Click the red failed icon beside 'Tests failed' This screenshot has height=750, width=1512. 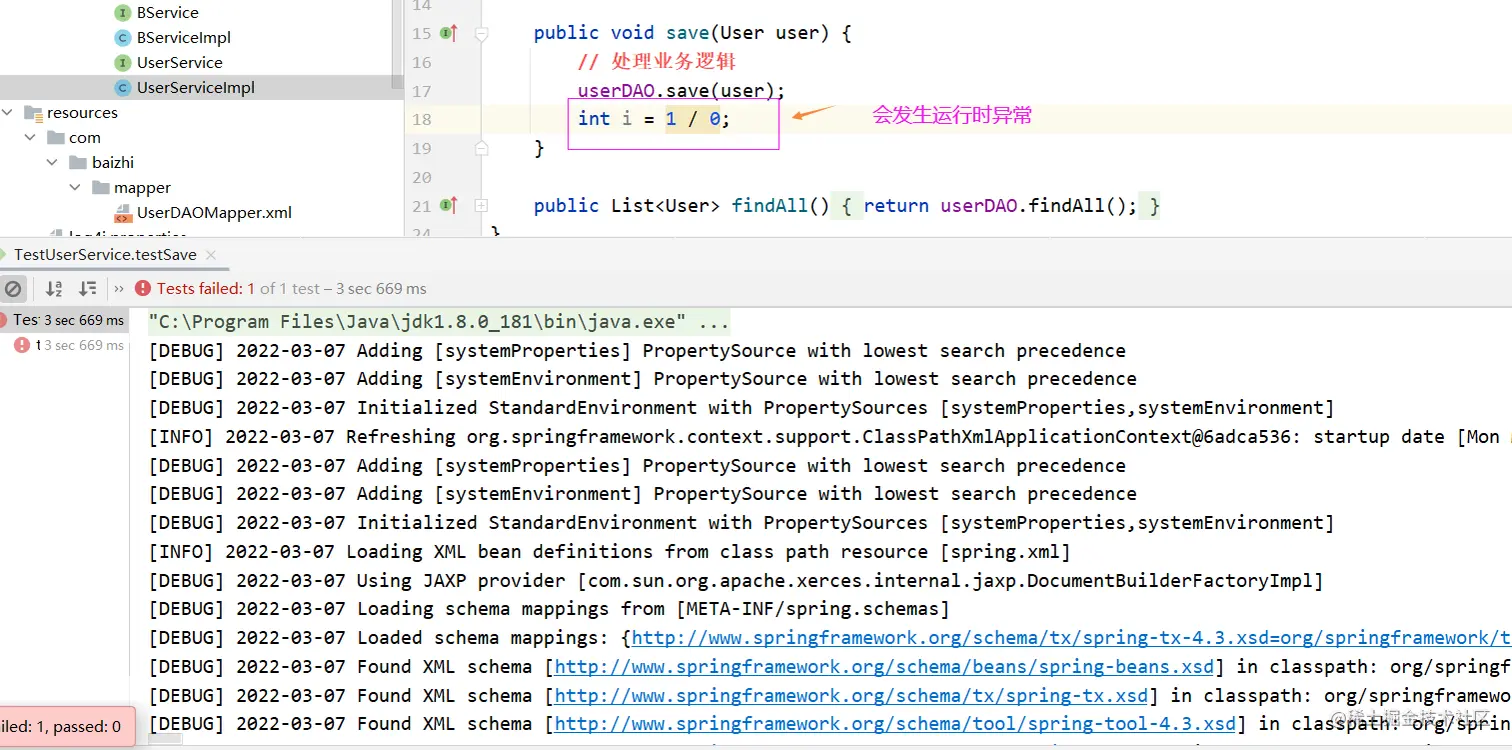pos(143,289)
